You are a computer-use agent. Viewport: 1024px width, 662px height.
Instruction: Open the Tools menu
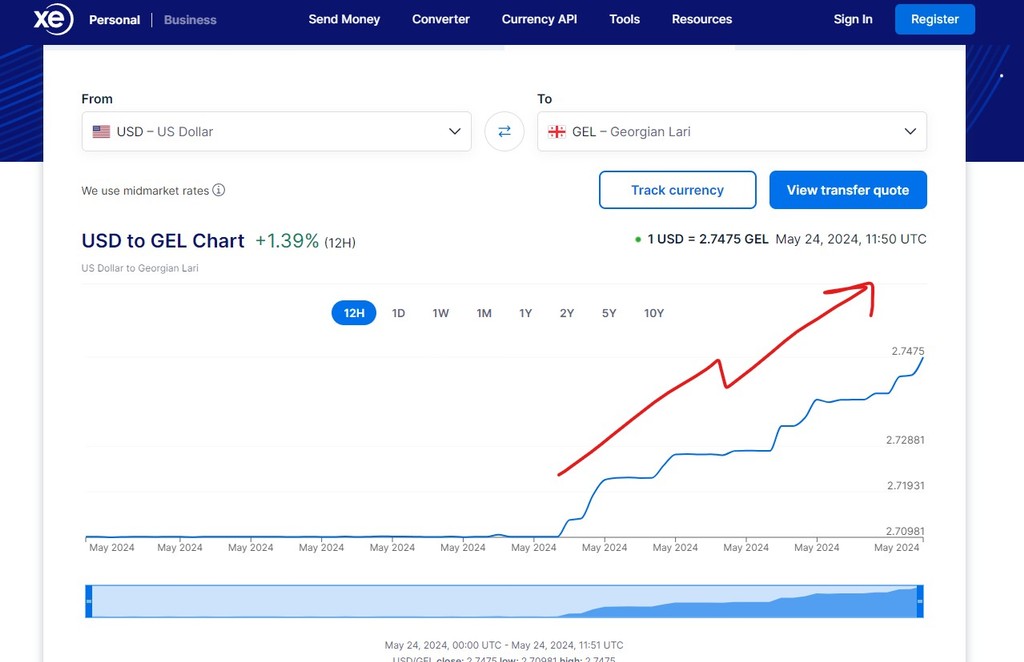click(625, 19)
